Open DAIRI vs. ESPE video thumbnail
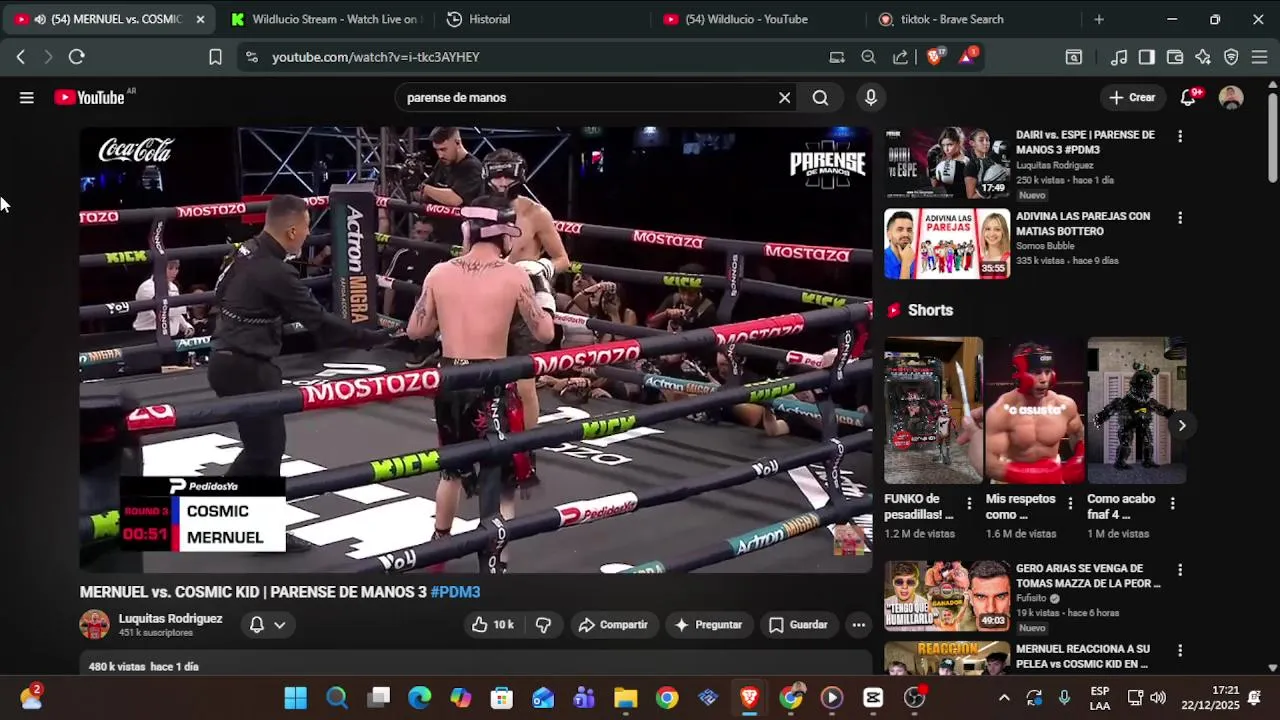 [x=947, y=163]
